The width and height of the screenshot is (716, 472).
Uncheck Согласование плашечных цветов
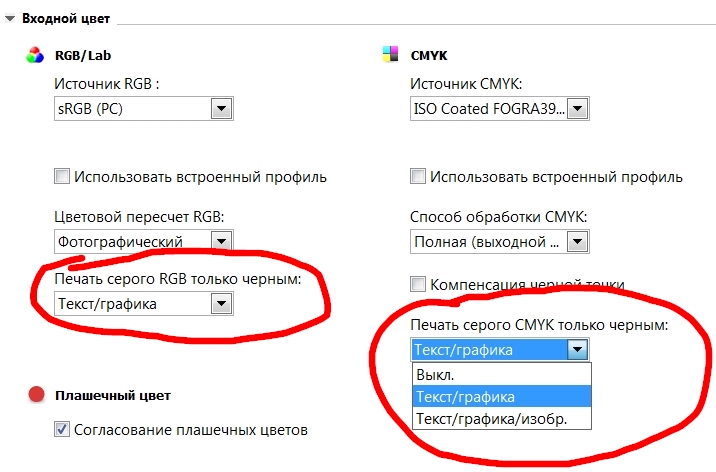click(62, 429)
